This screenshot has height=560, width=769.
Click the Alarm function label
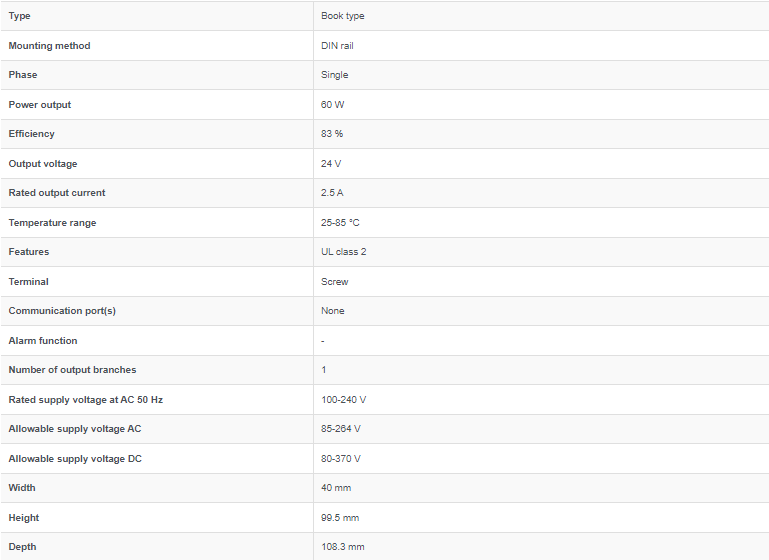tap(43, 341)
